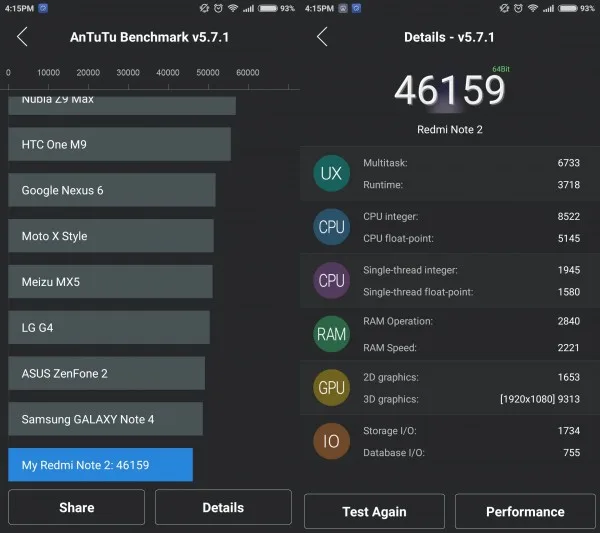600x533 pixels.
Task: Tap the Runtime score row
Action: click(471, 185)
